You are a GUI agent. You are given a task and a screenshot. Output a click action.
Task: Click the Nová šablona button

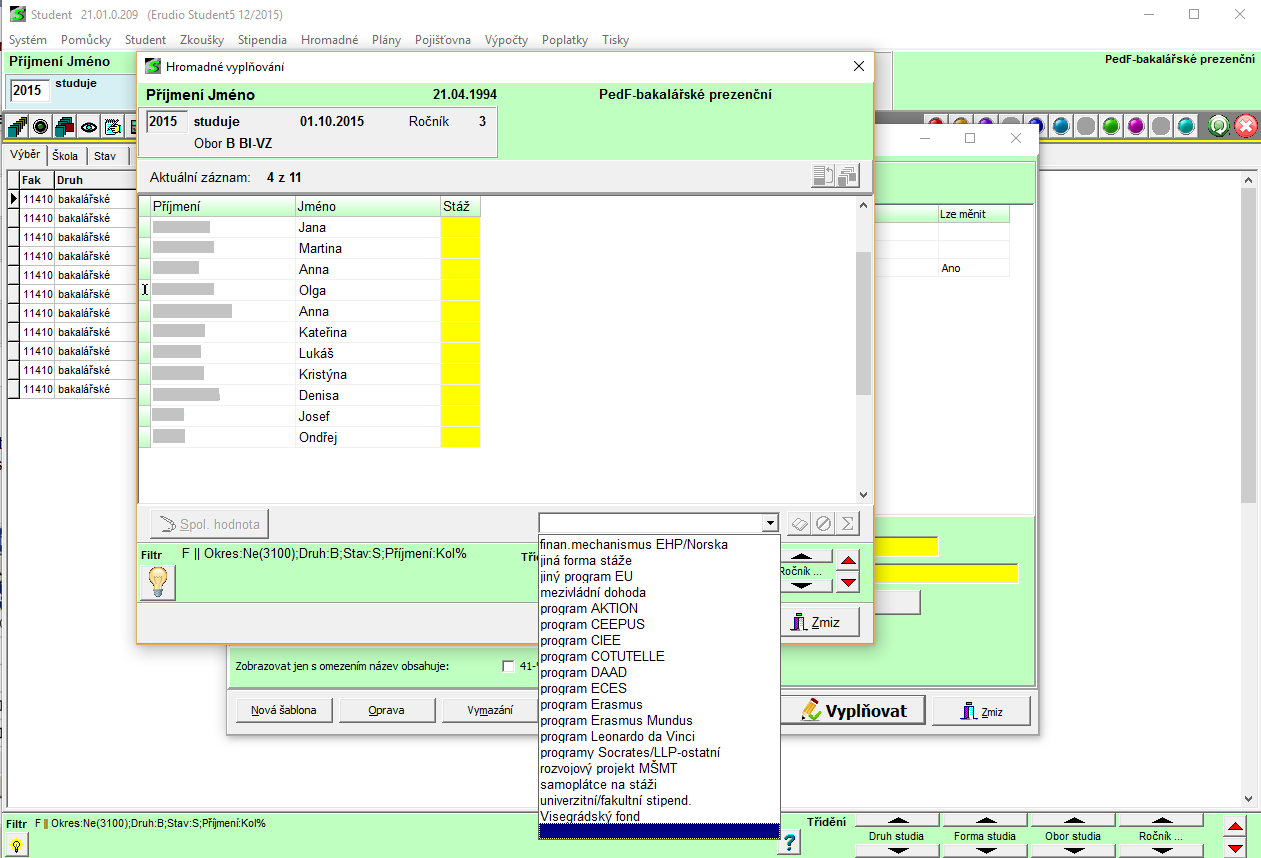(284, 711)
